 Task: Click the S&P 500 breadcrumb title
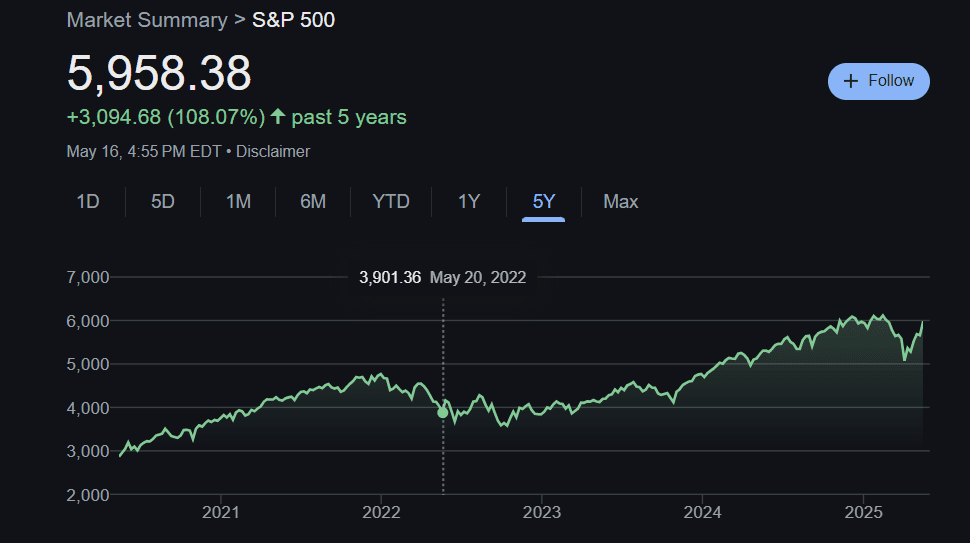(x=293, y=20)
